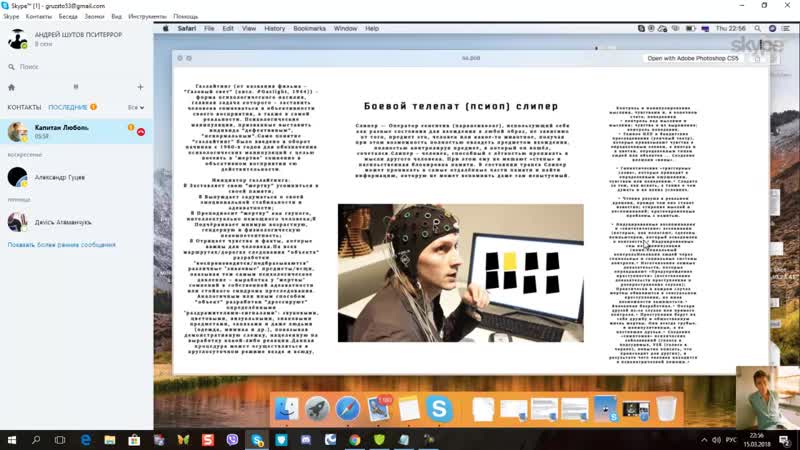This screenshot has width=800, height=450.
Task: Click Open with Adobe Photoshop CS5 button
Action: point(693,59)
